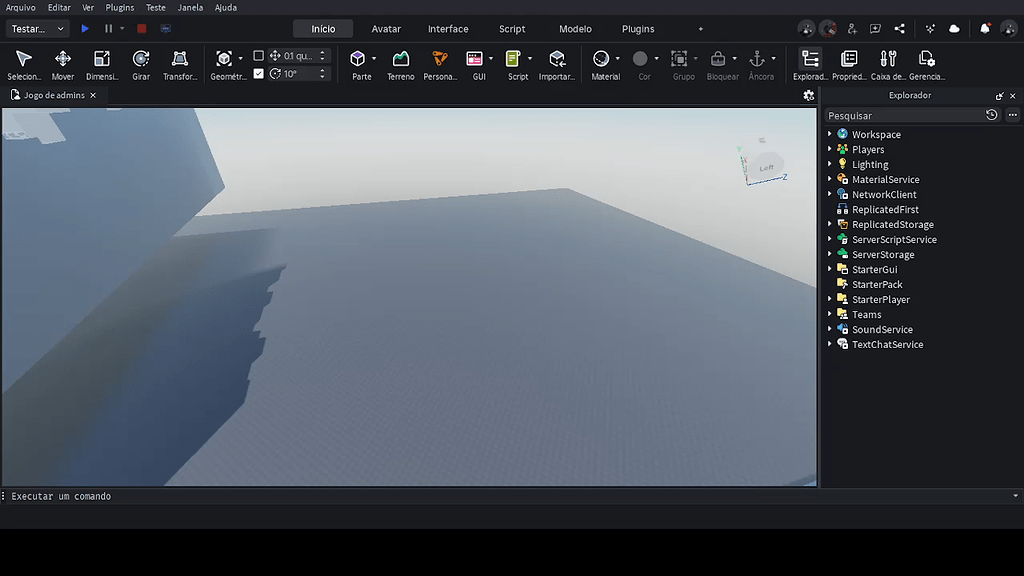Select the Selecionar tool
The width and height of the screenshot is (1024, 576).
(x=24, y=65)
